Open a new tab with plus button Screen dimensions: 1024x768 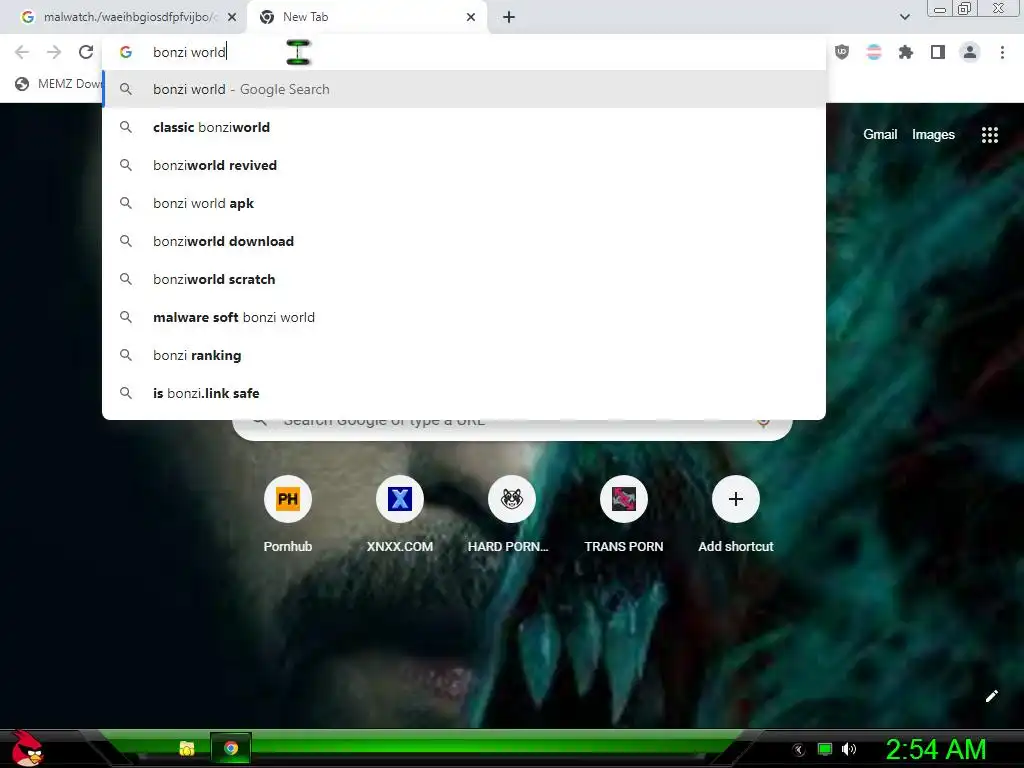pos(509,18)
